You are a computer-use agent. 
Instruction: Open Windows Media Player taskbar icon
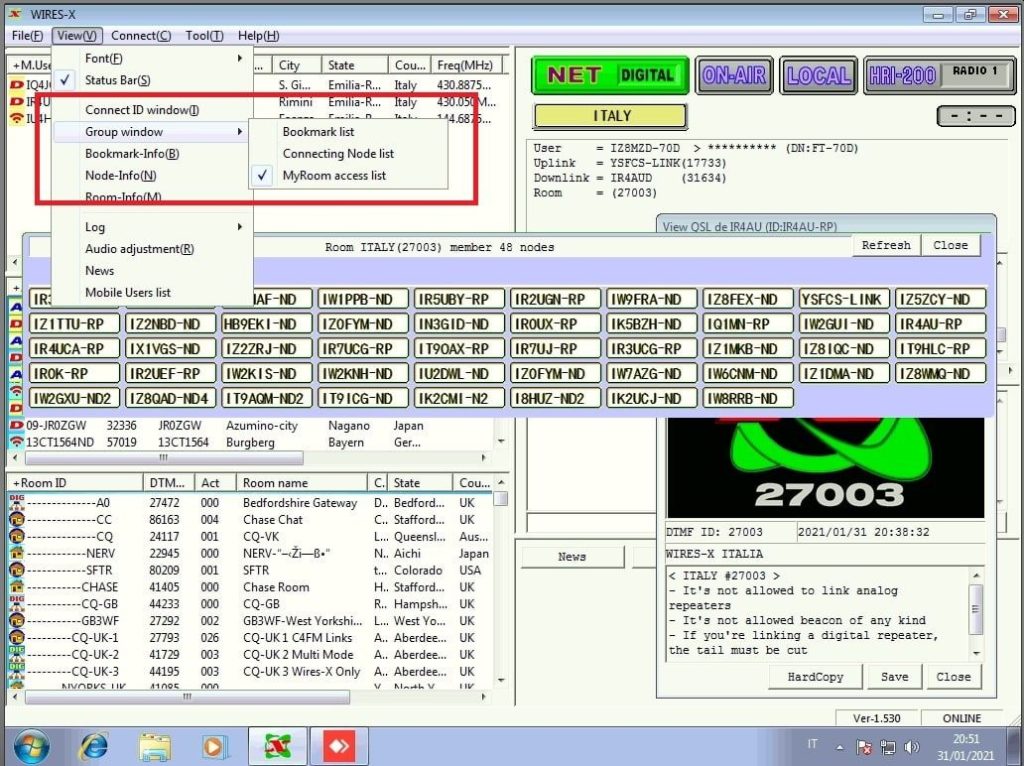(x=215, y=747)
